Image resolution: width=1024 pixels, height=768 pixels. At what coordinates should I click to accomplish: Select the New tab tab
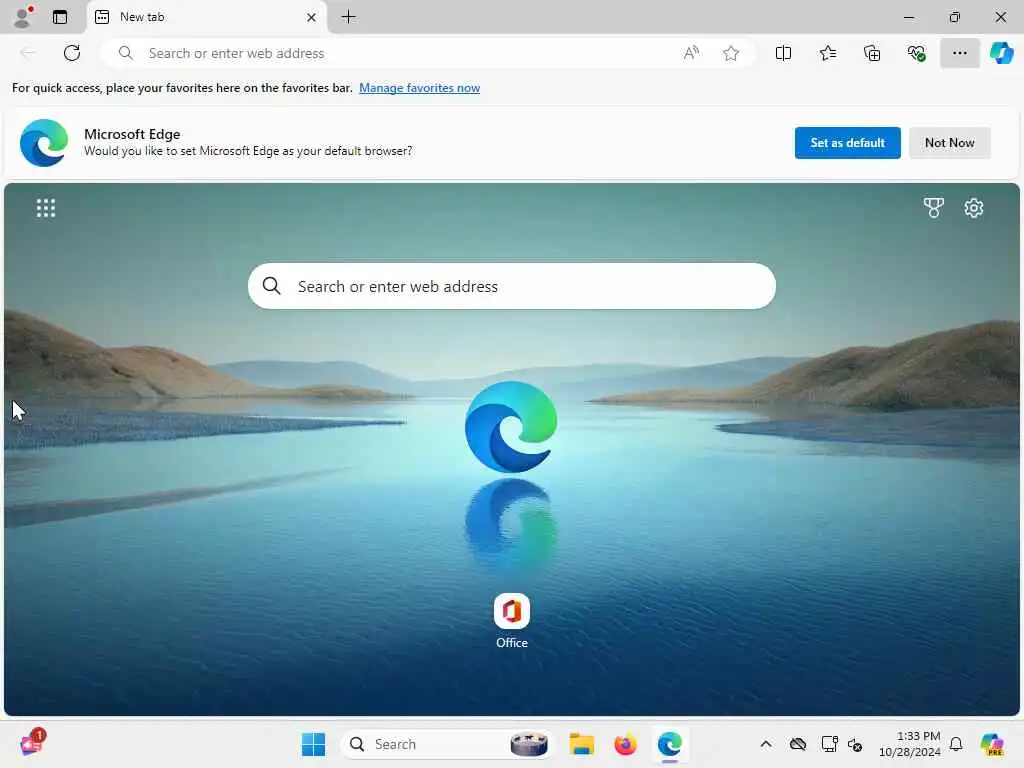(x=206, y=17)
